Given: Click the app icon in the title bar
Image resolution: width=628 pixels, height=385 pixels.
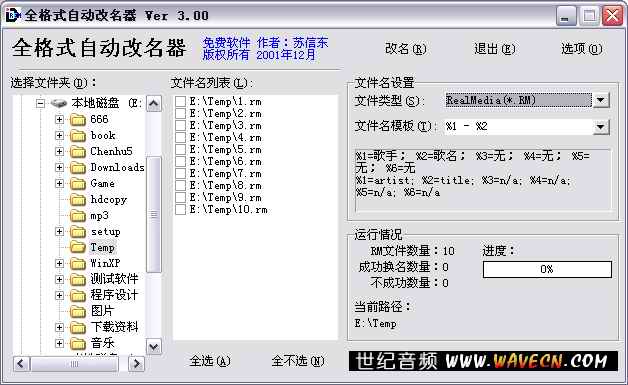Looking at the screenshot, I should tap(13, 15).
